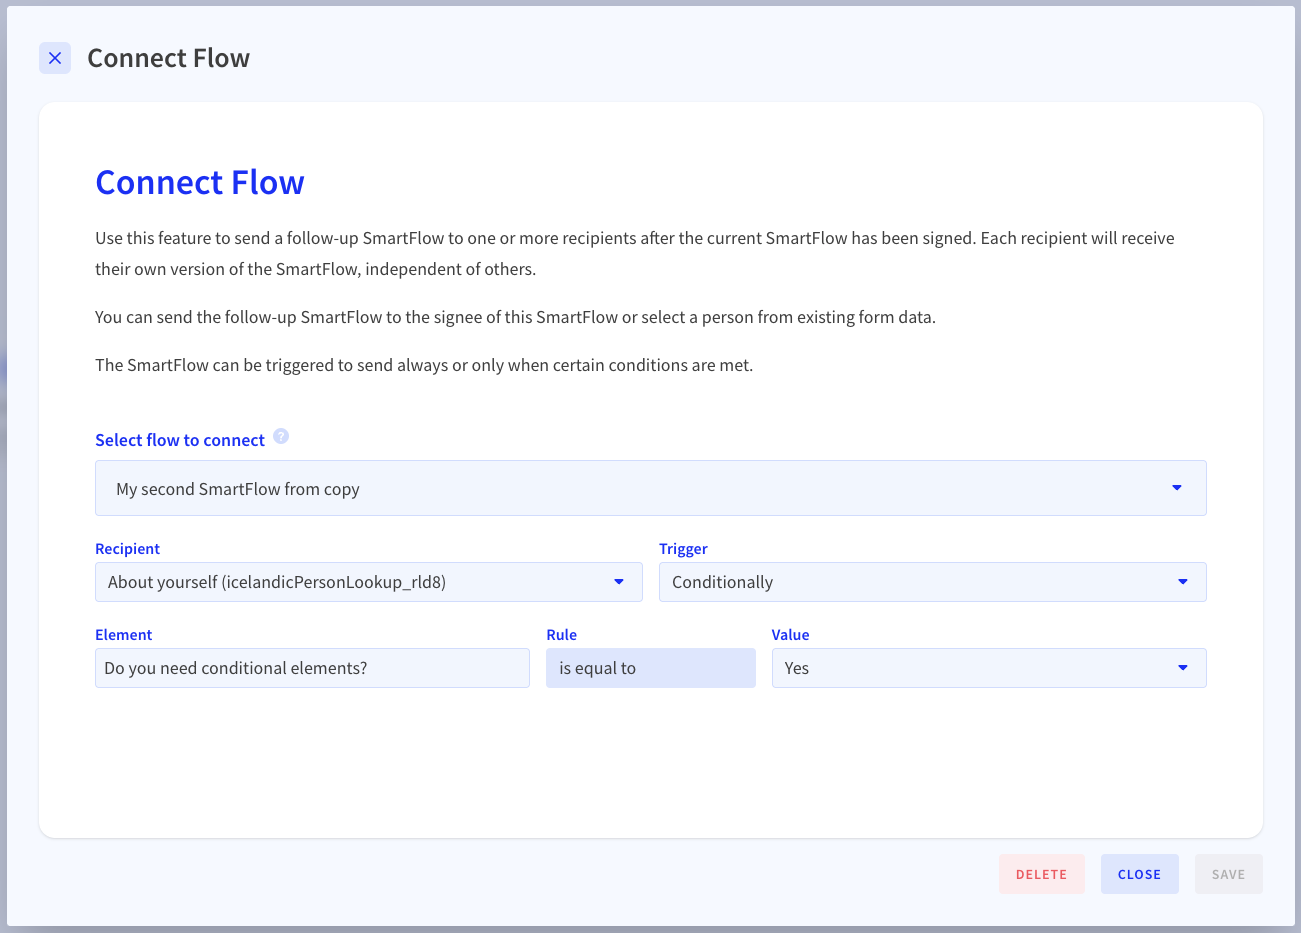Viewport: 1301px width, 933px height.
Task: Open the Recipient dropdown
Action: click(368, 582)
